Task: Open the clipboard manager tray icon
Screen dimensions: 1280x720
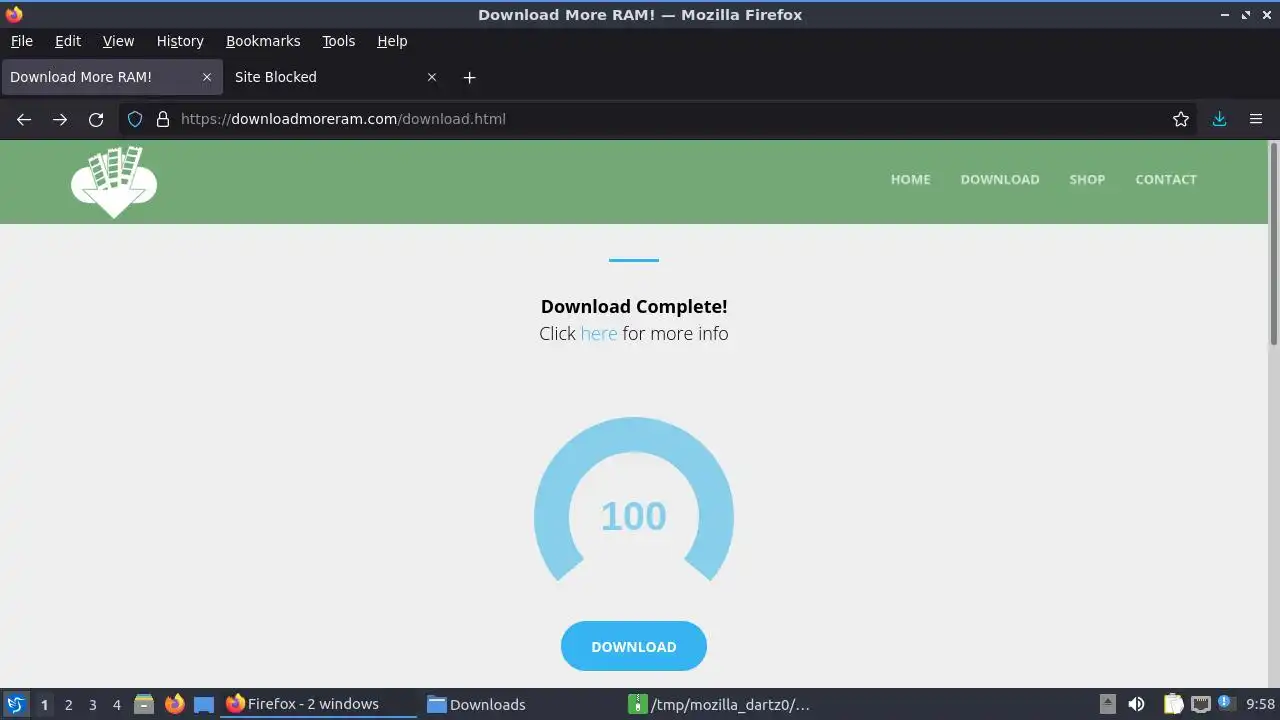Action: coord(1172,705)
